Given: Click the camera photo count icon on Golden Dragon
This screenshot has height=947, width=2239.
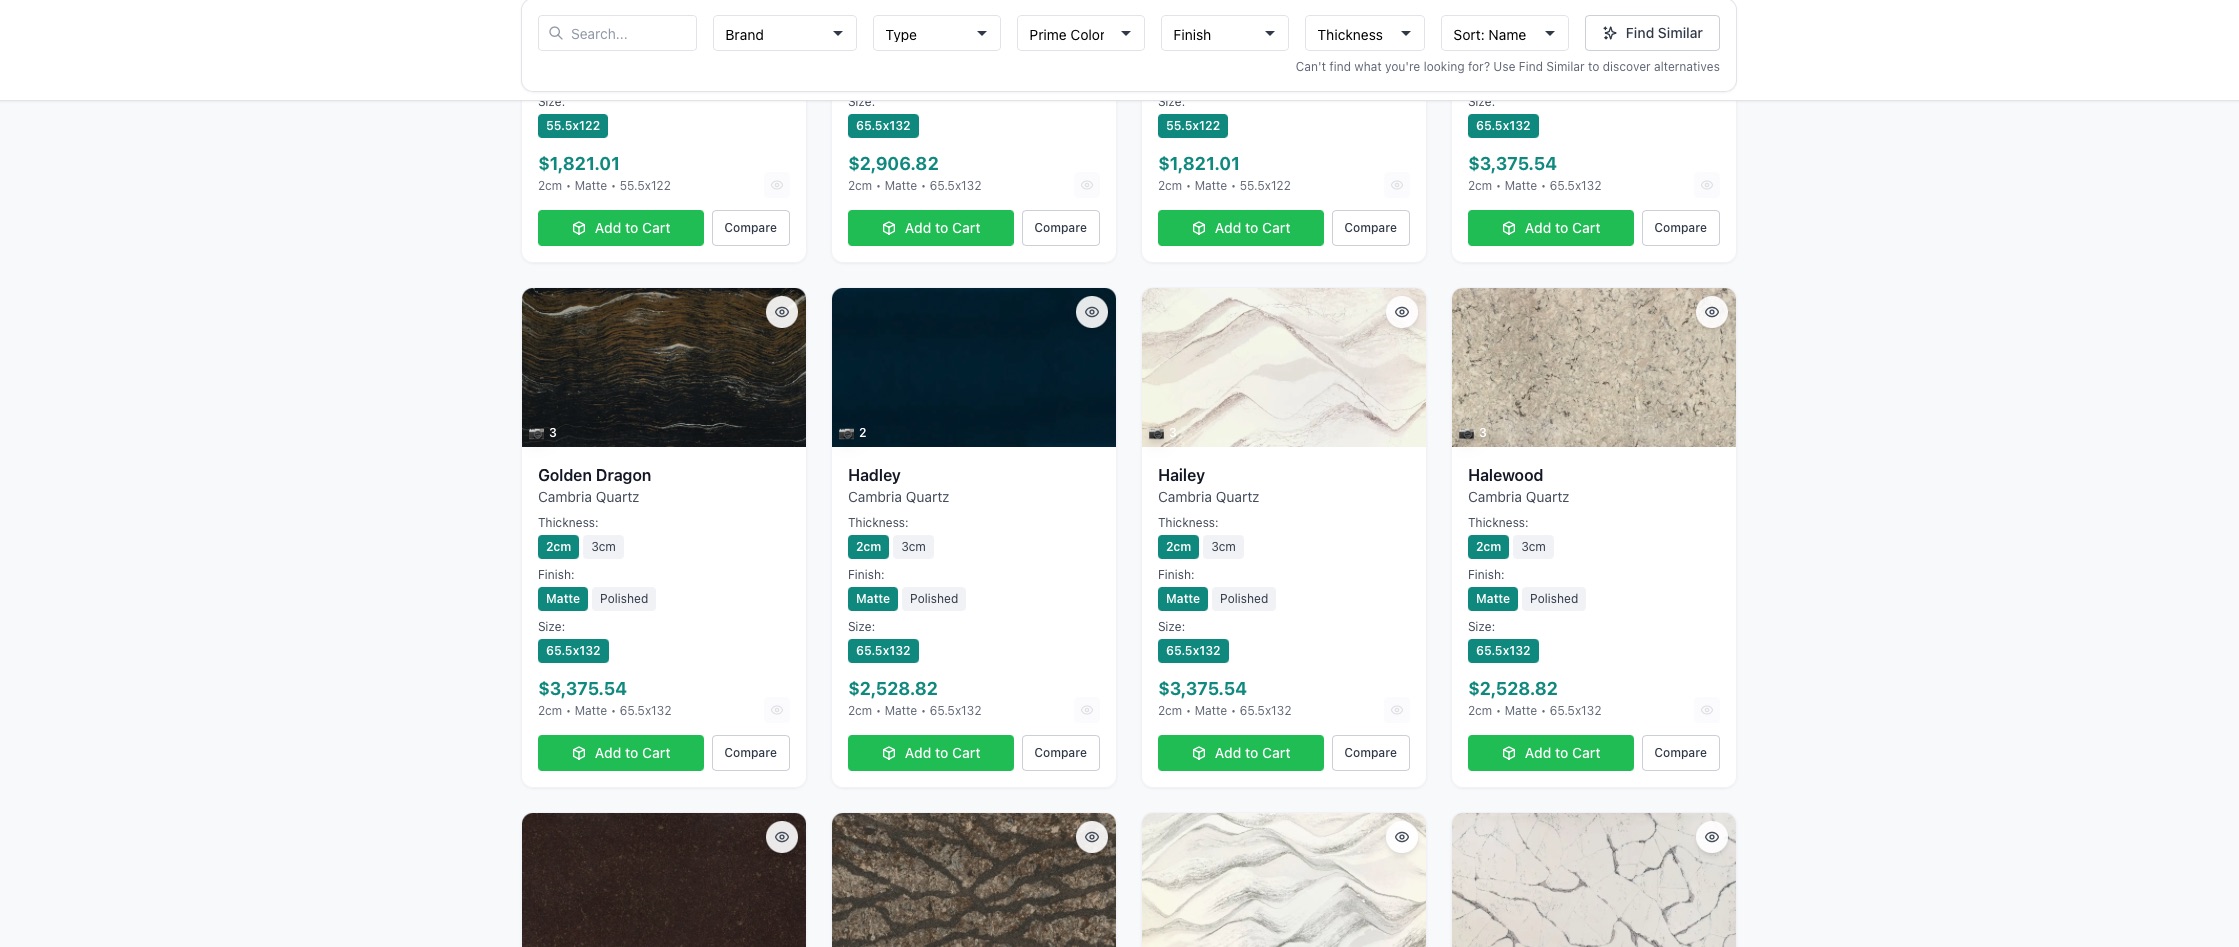Looking at the screenshot, I should click(x=537, y=433).
